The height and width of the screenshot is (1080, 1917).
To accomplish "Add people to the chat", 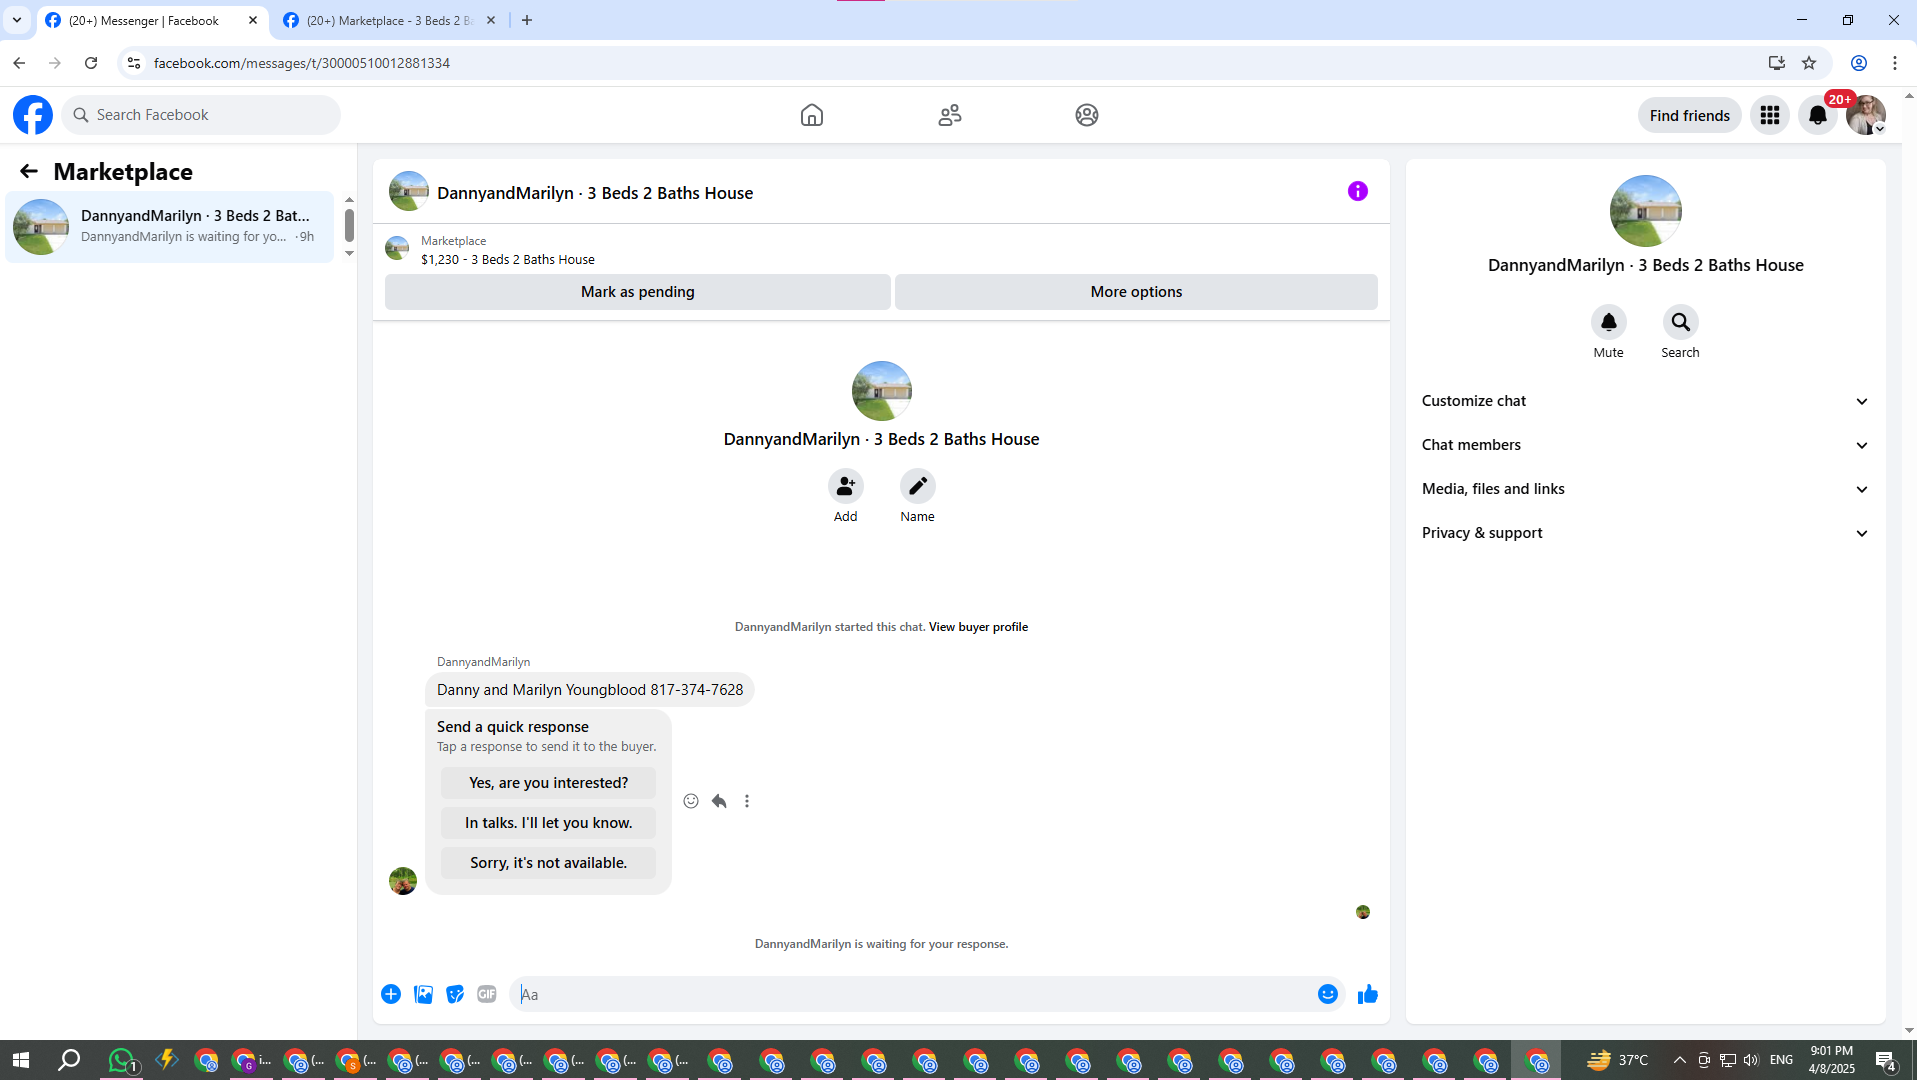I will [846, 487].
